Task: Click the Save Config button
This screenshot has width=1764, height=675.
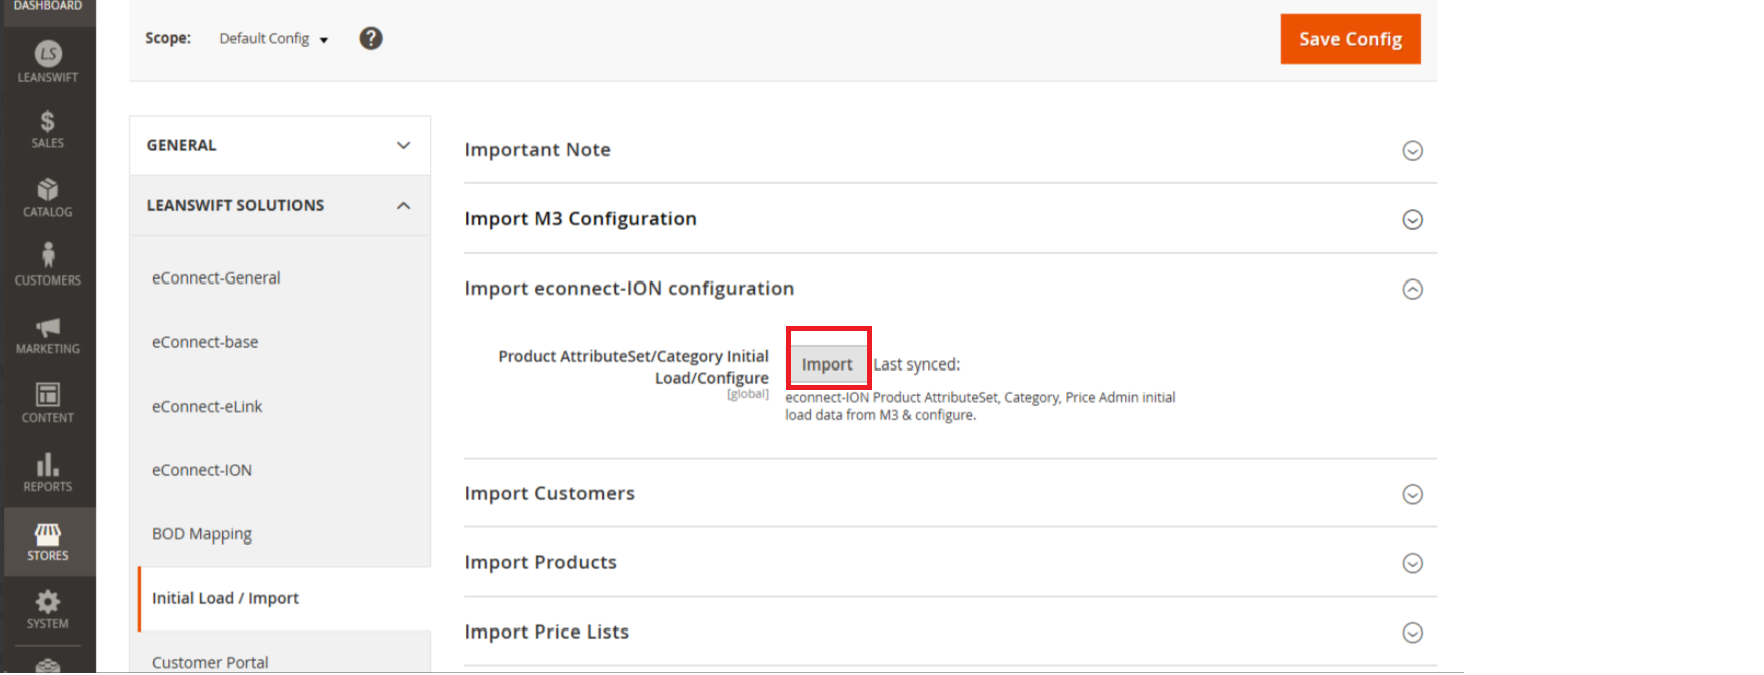Action: point(1350,40)
